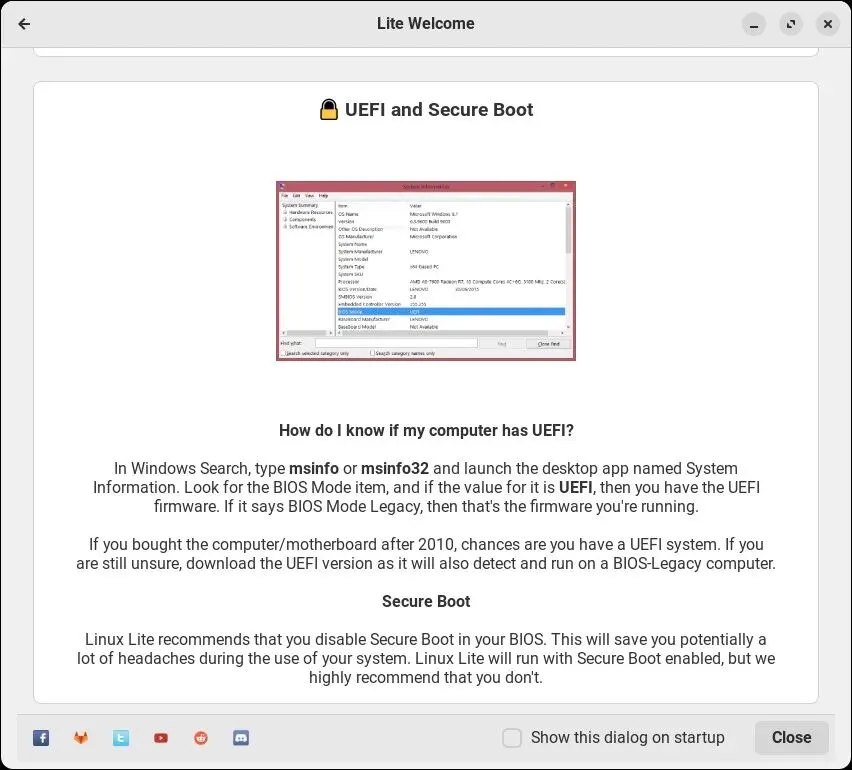
Task: Open the GitLab fox icon
Action: (81, 737)
